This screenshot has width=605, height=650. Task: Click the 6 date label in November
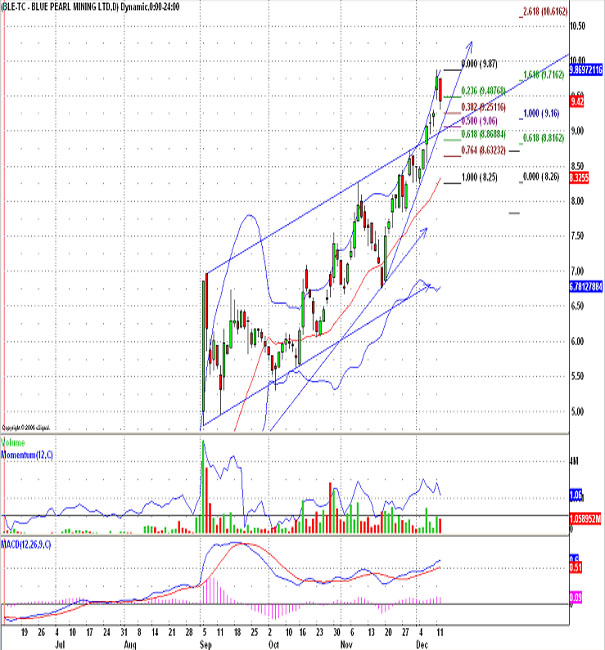(352, 632)
